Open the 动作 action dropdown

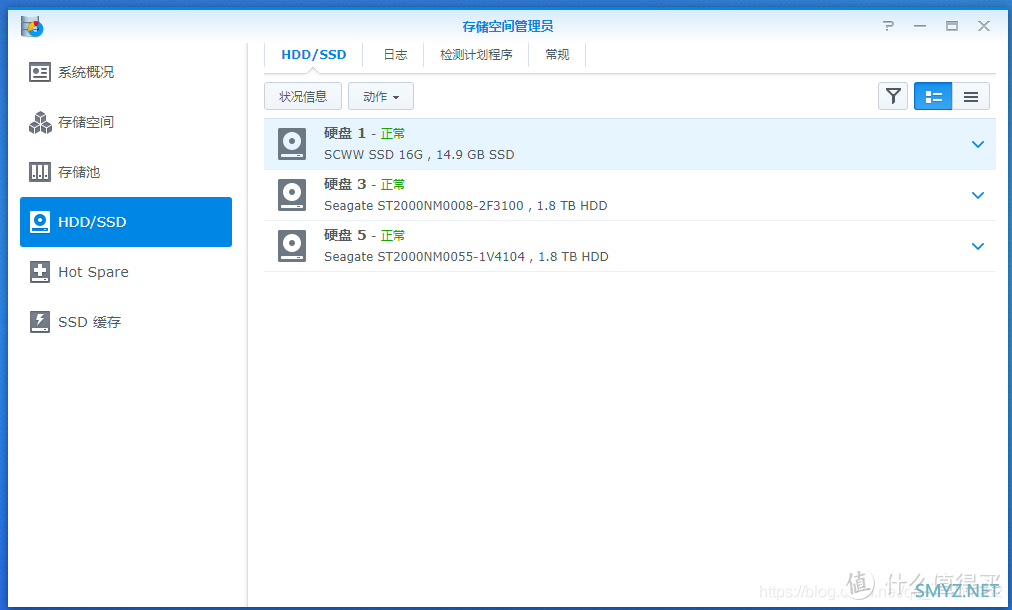tap(381, 96)
